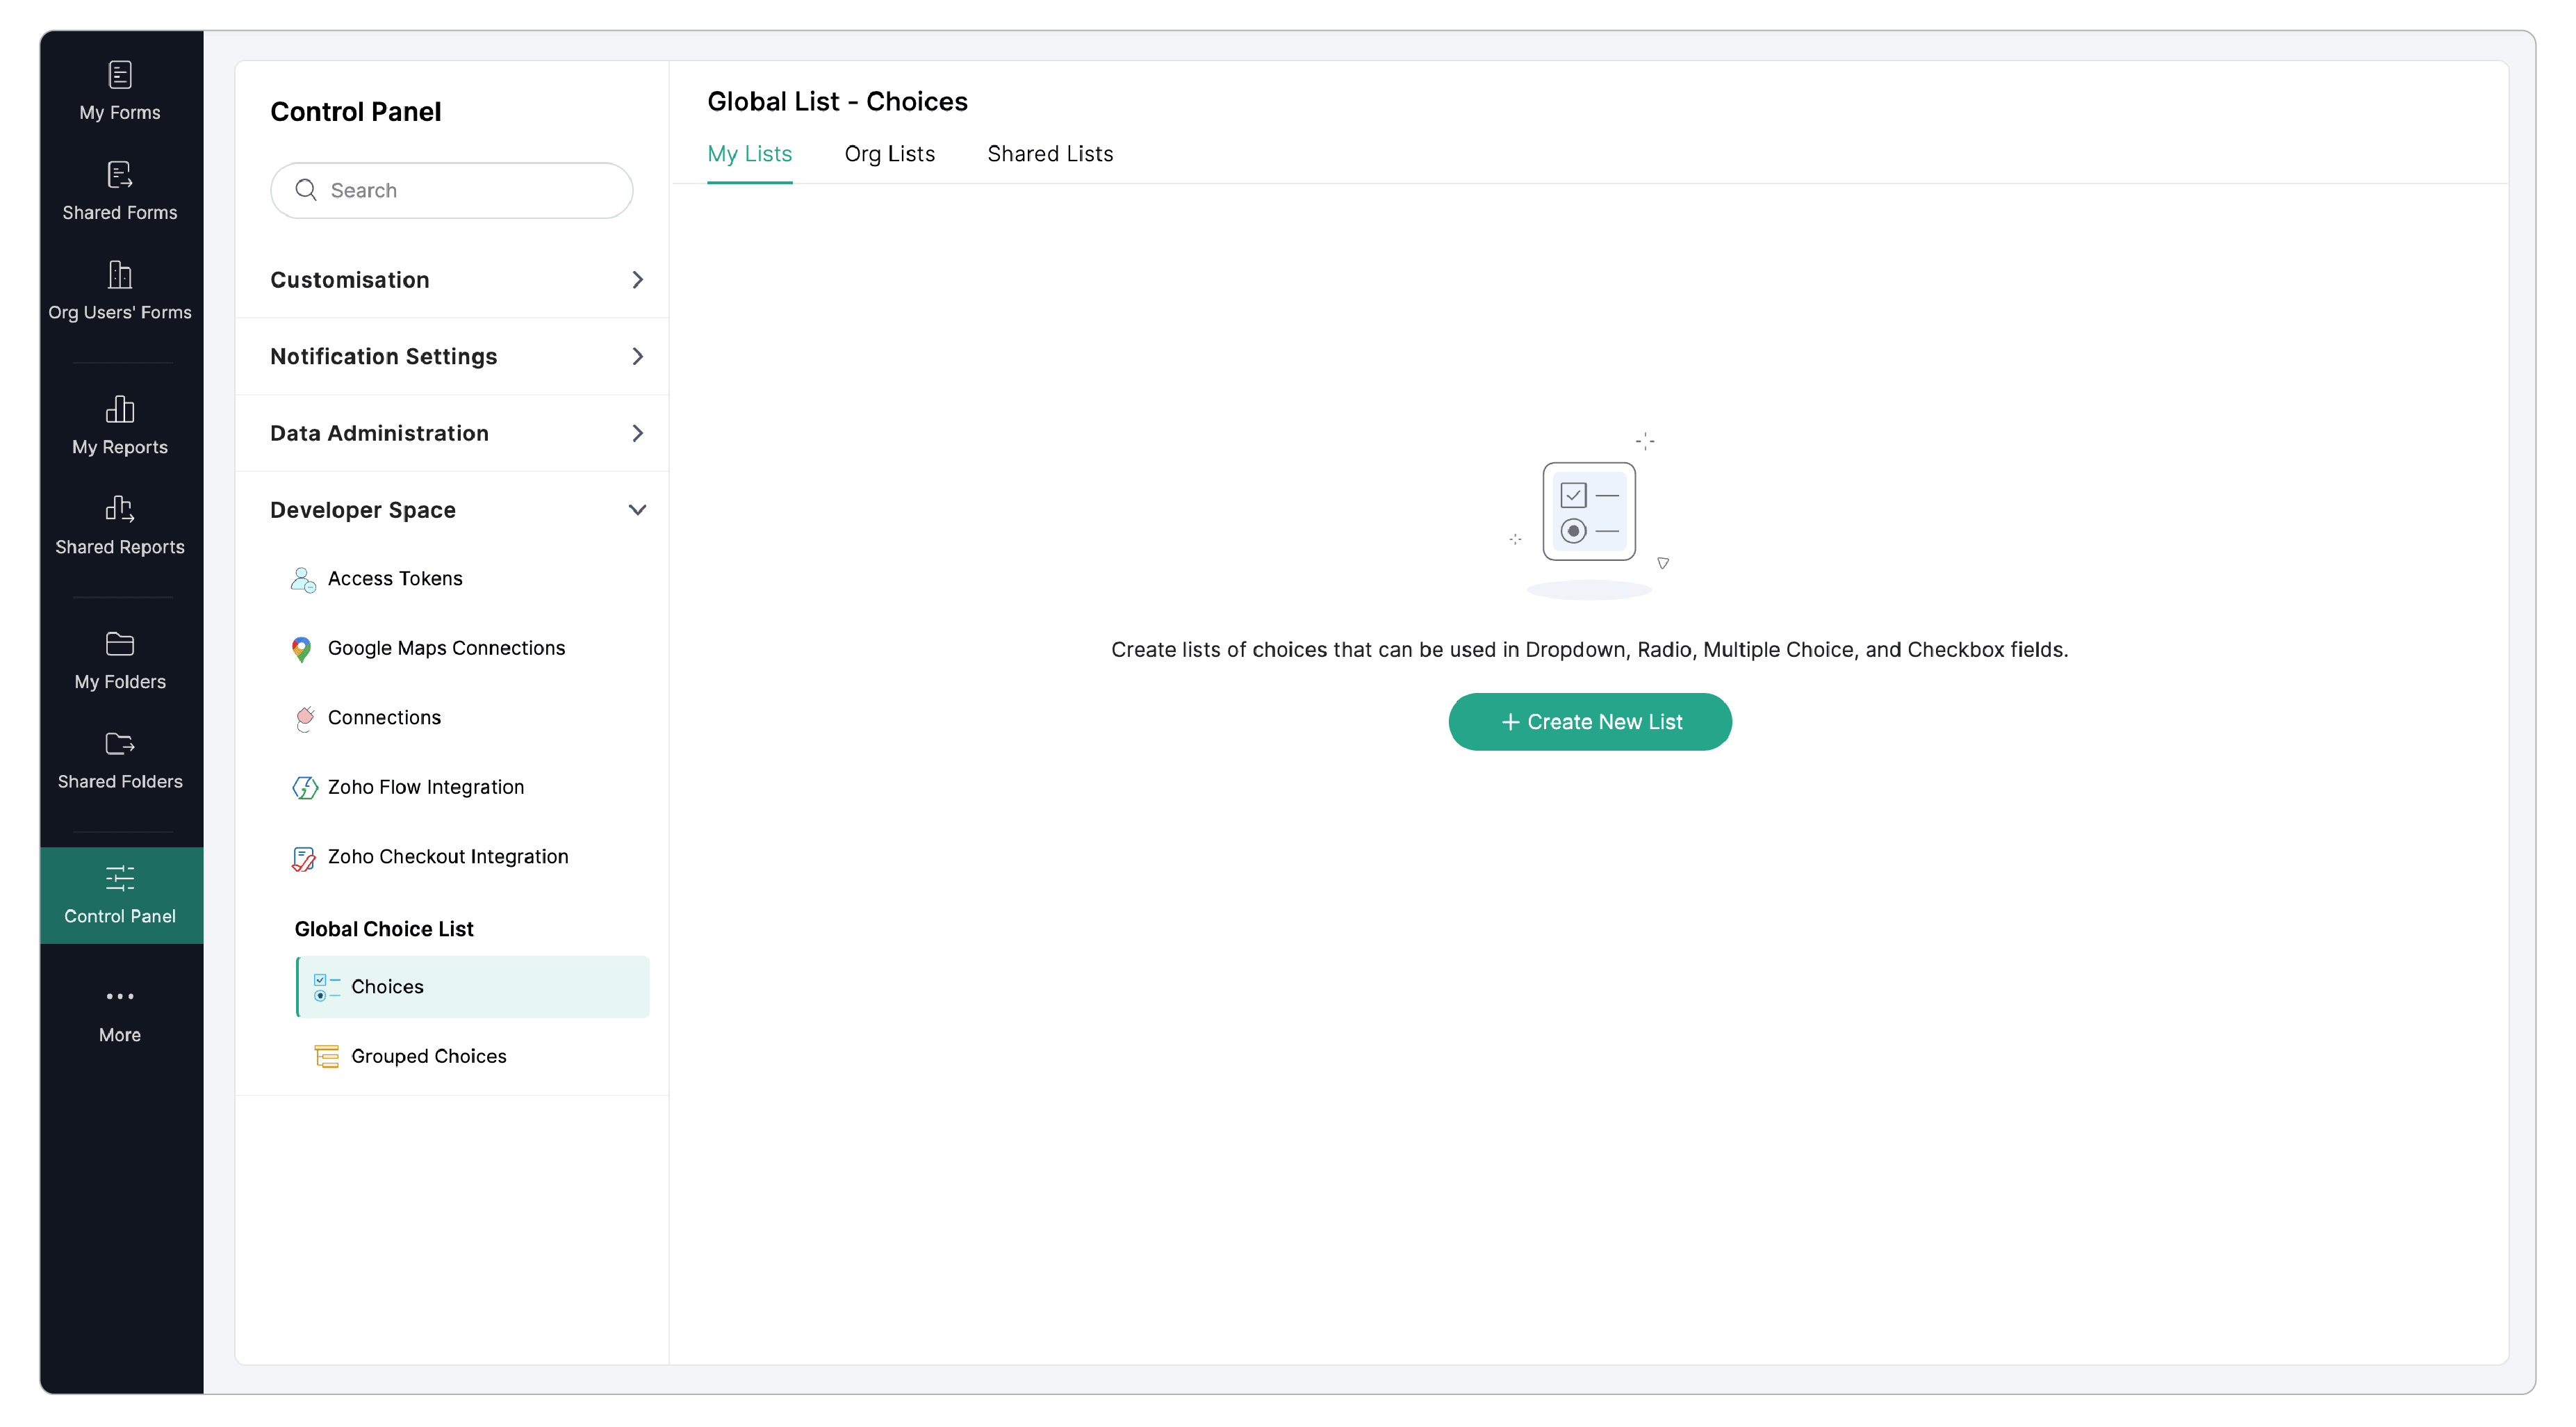
Task: Switch to the Shared Lists tab
Action: click(1049, 154)
